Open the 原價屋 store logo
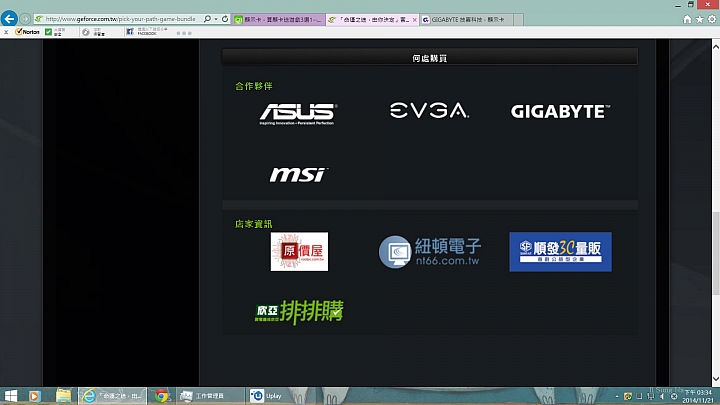Viewport: 720px width, 405px height. click(299, 252)
